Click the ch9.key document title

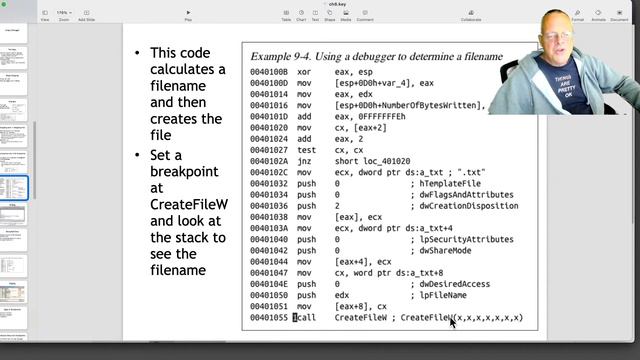(337, 4)
